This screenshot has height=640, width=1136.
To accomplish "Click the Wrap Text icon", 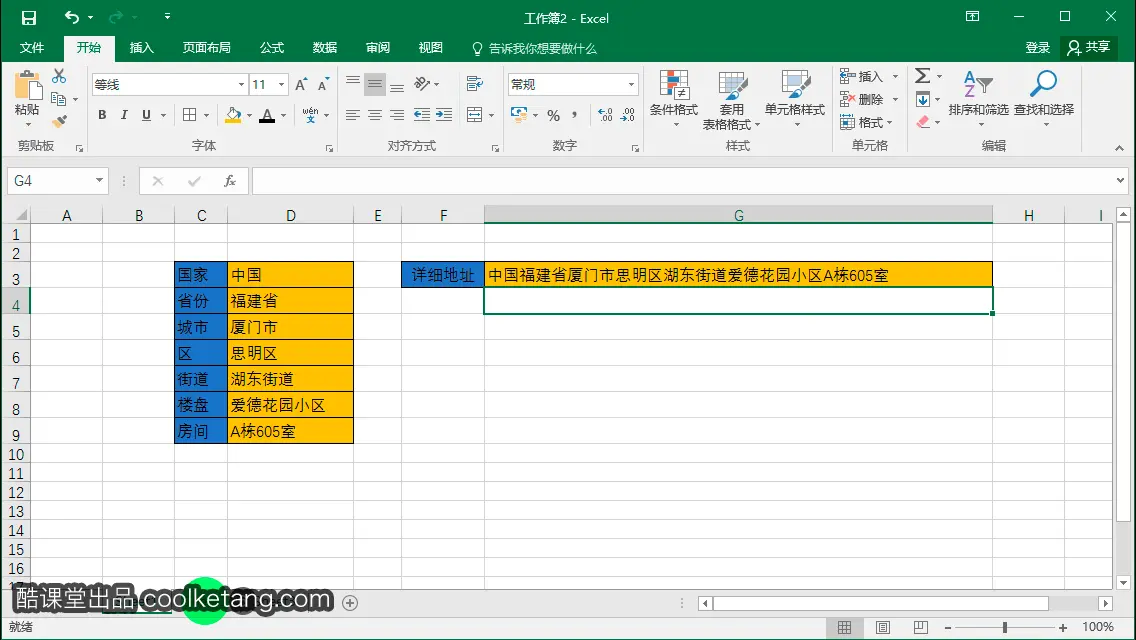I will 475,84.
